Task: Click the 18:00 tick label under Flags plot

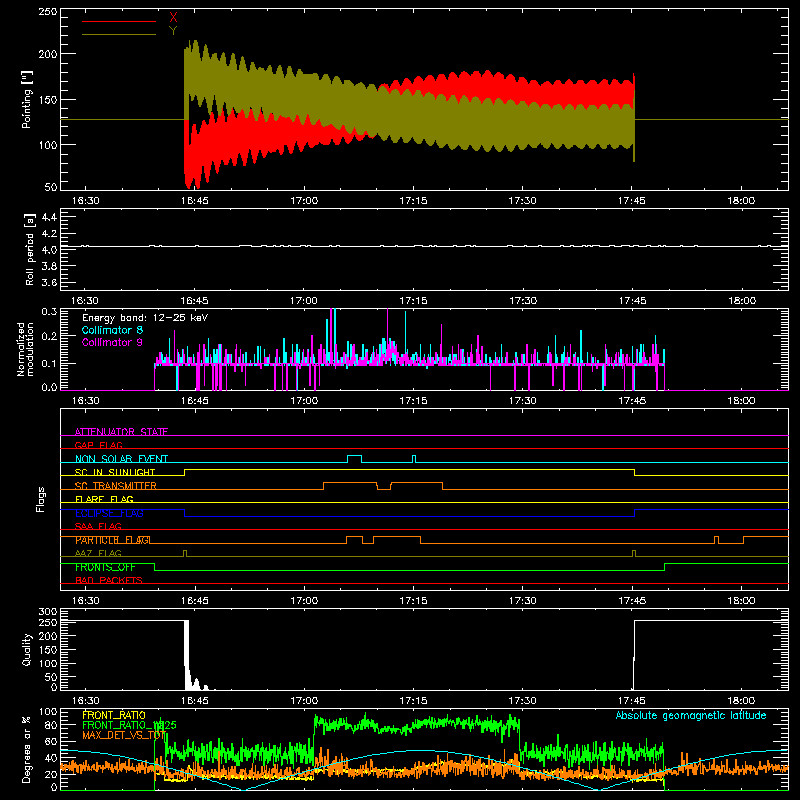Action: click(x=741, y=601)
